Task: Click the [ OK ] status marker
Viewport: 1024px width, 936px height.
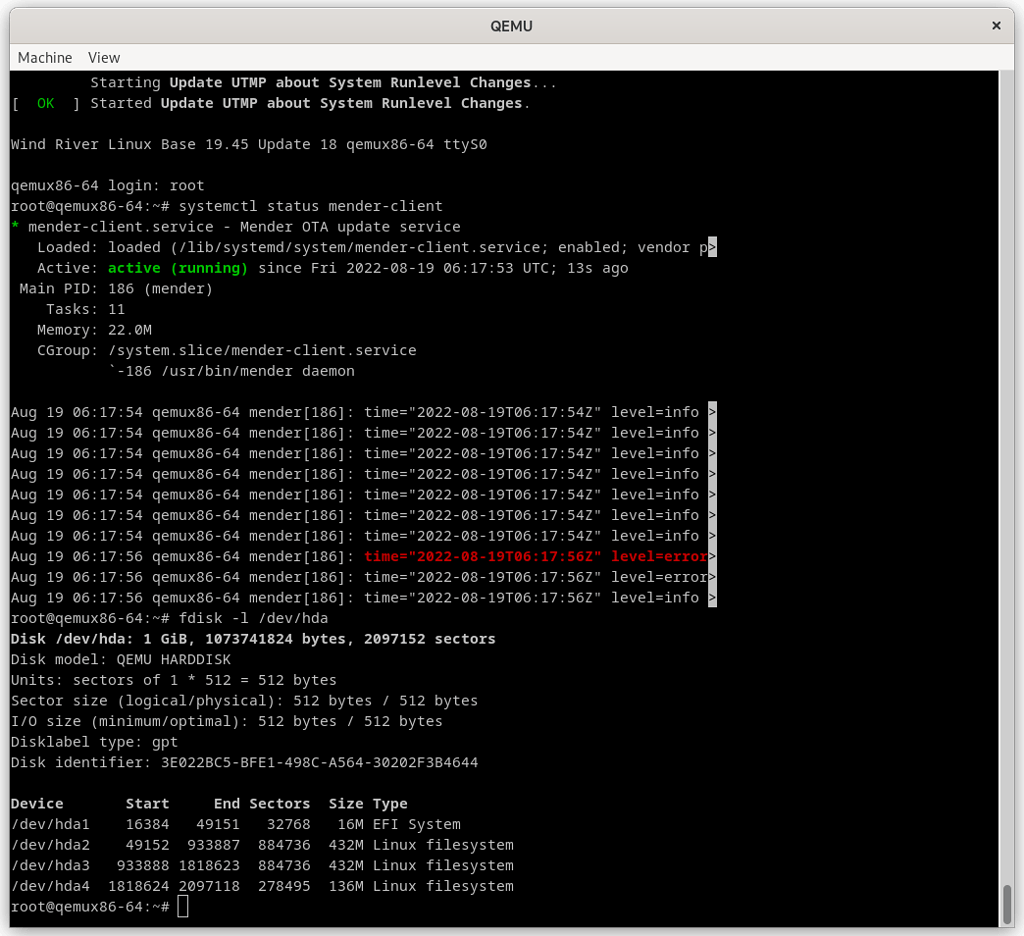Action: coord(44,102)
